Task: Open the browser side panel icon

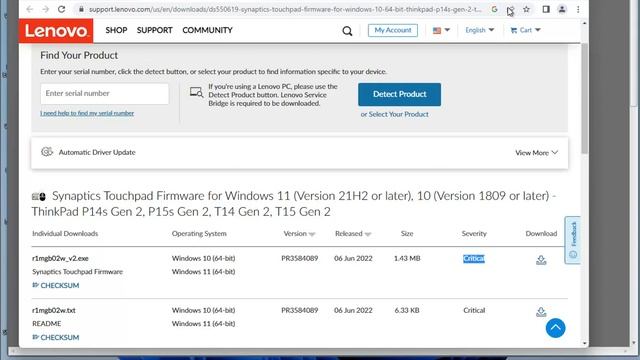Action: tap(546, 9)
